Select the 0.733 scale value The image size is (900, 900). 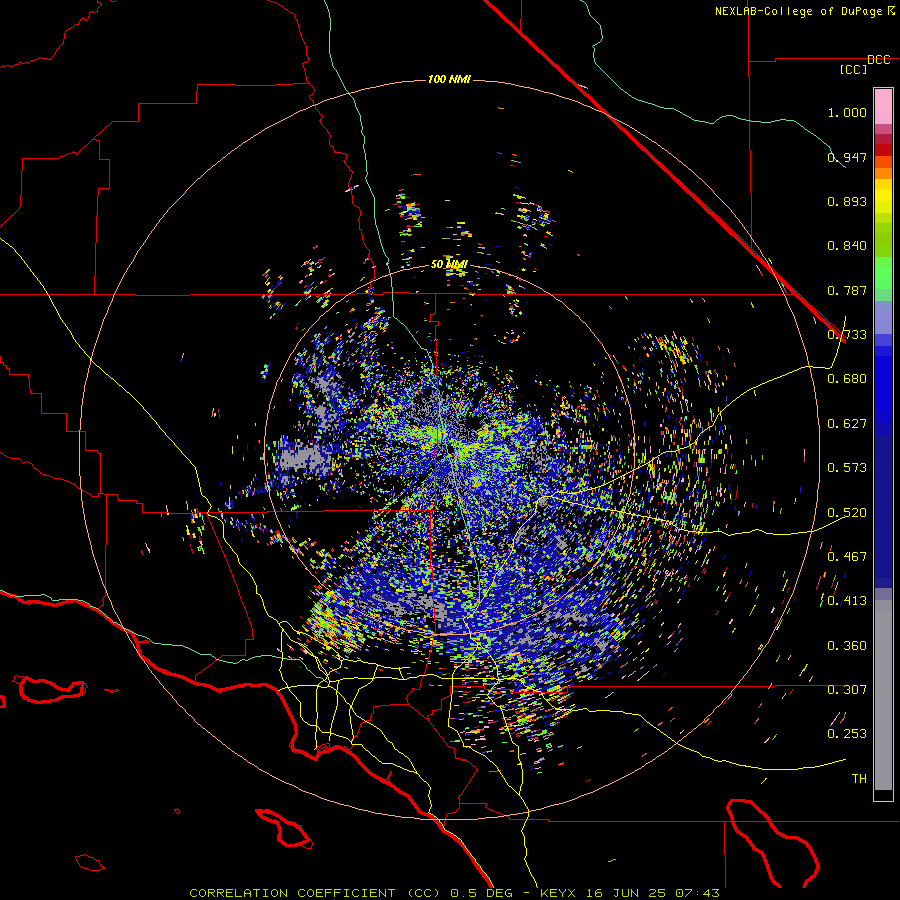847,335
